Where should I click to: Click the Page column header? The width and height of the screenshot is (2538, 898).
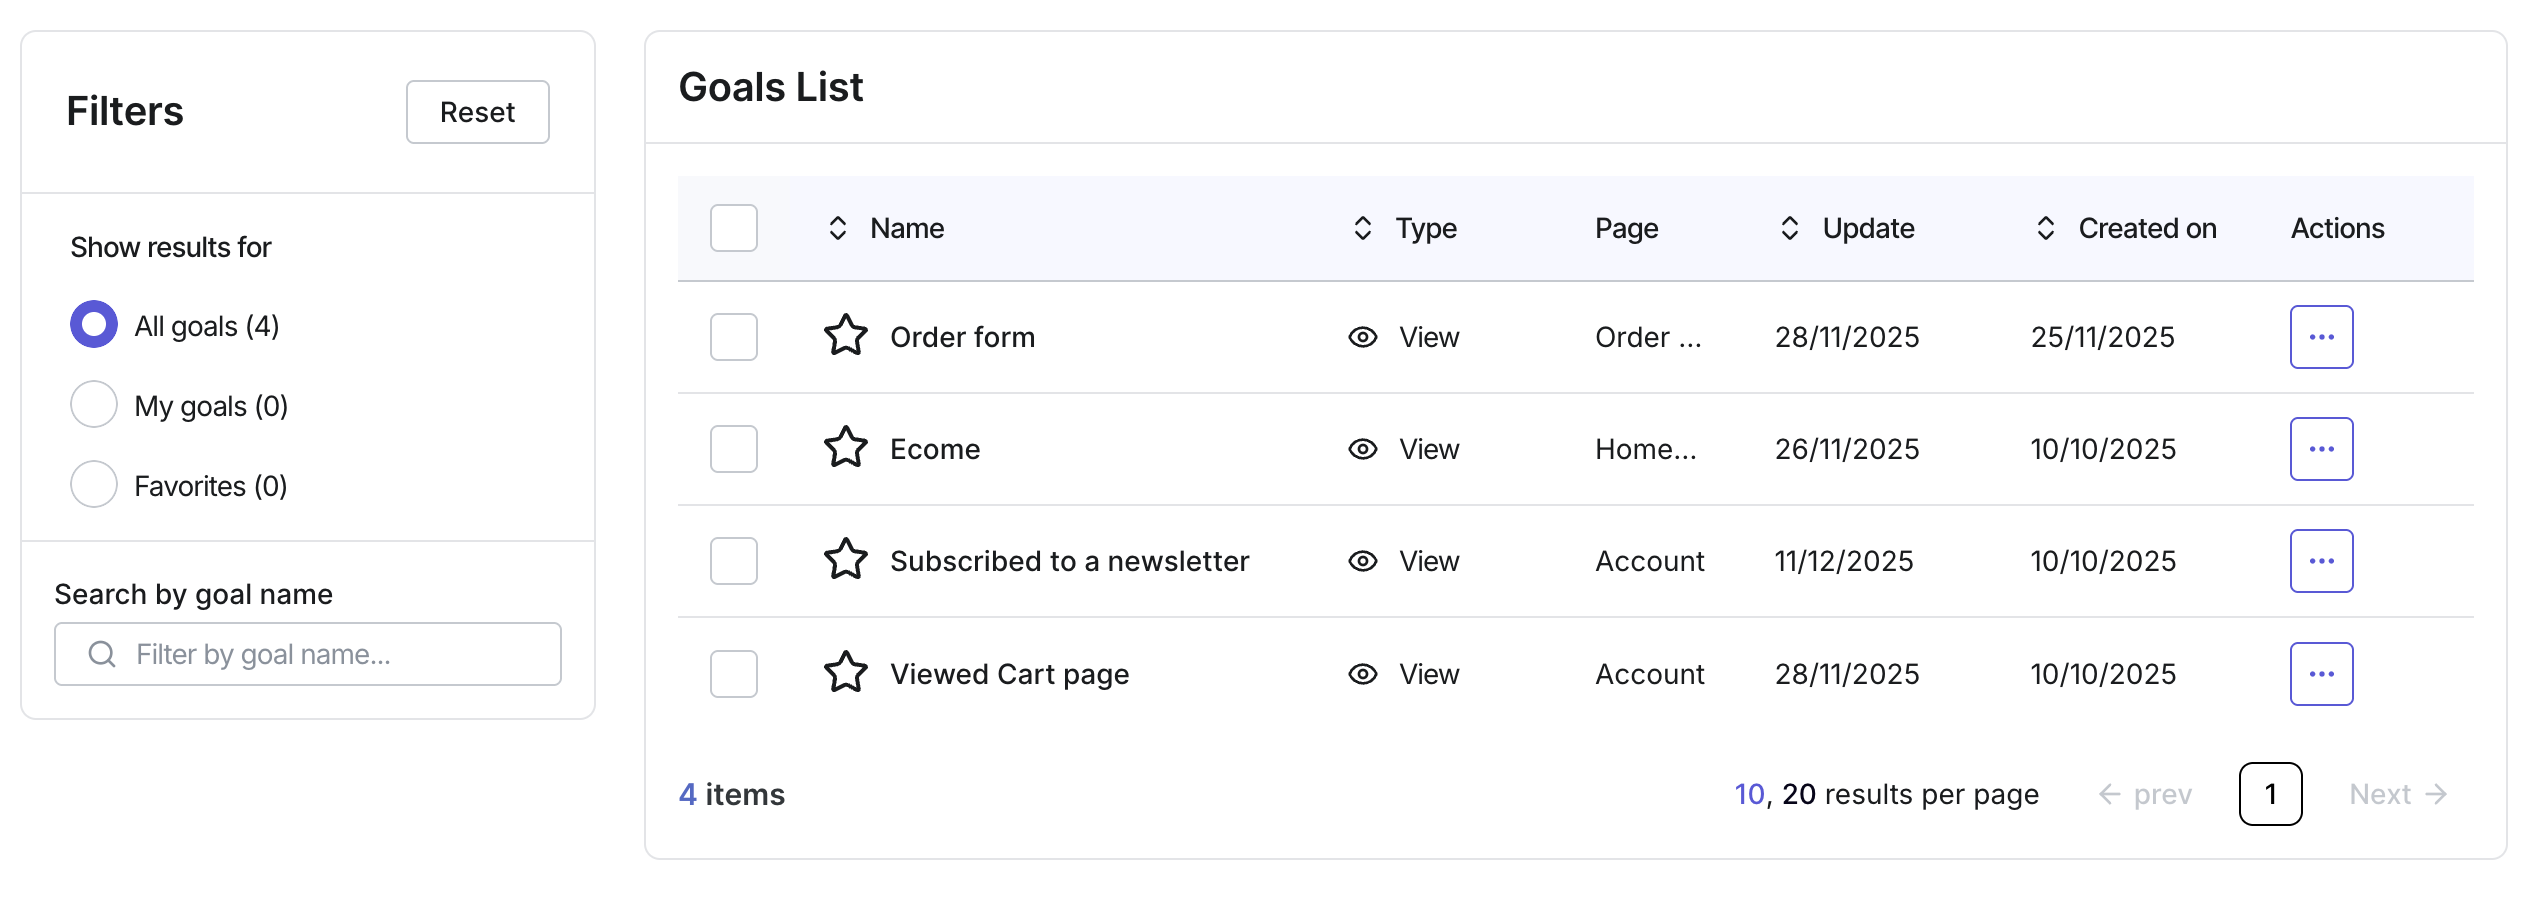[1626, 228]
